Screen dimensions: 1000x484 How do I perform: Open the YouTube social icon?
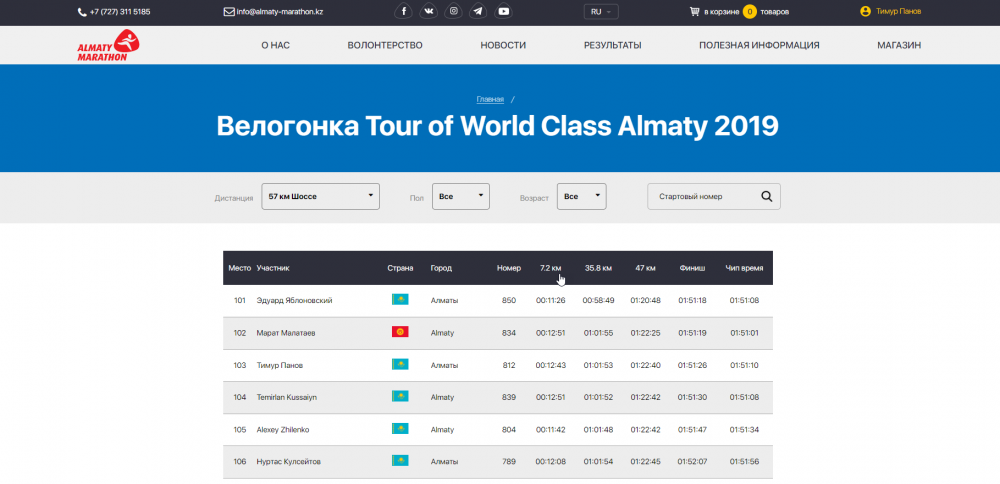click(x=504, y=12)
